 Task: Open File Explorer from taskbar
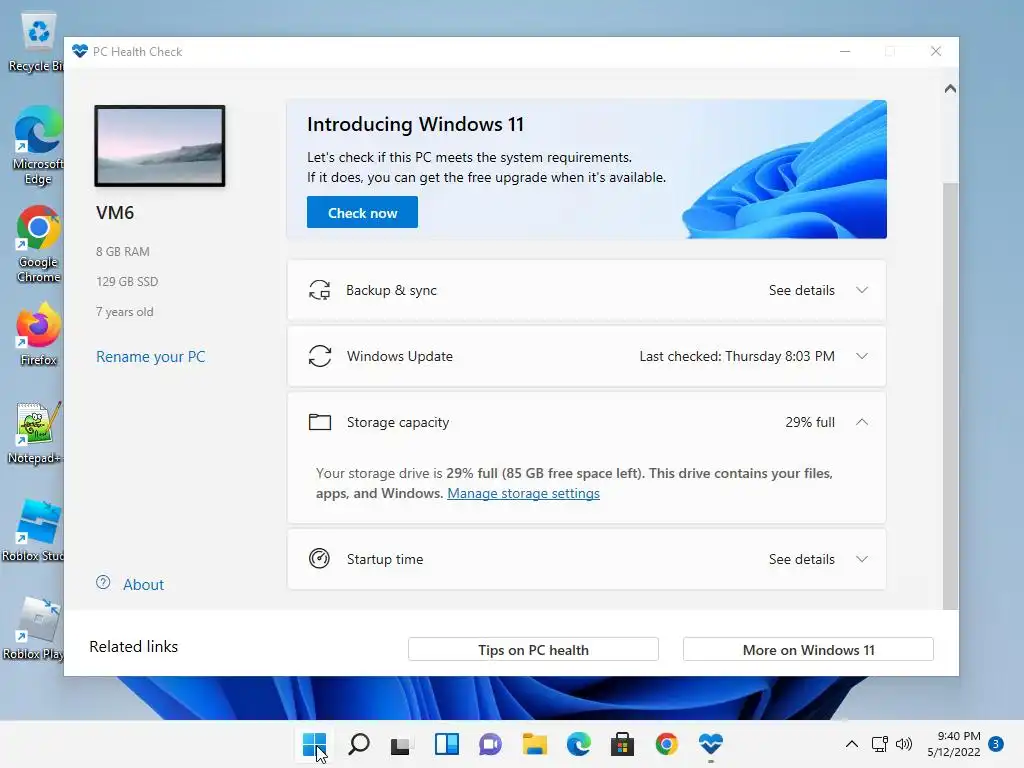[x=534, y=744]
